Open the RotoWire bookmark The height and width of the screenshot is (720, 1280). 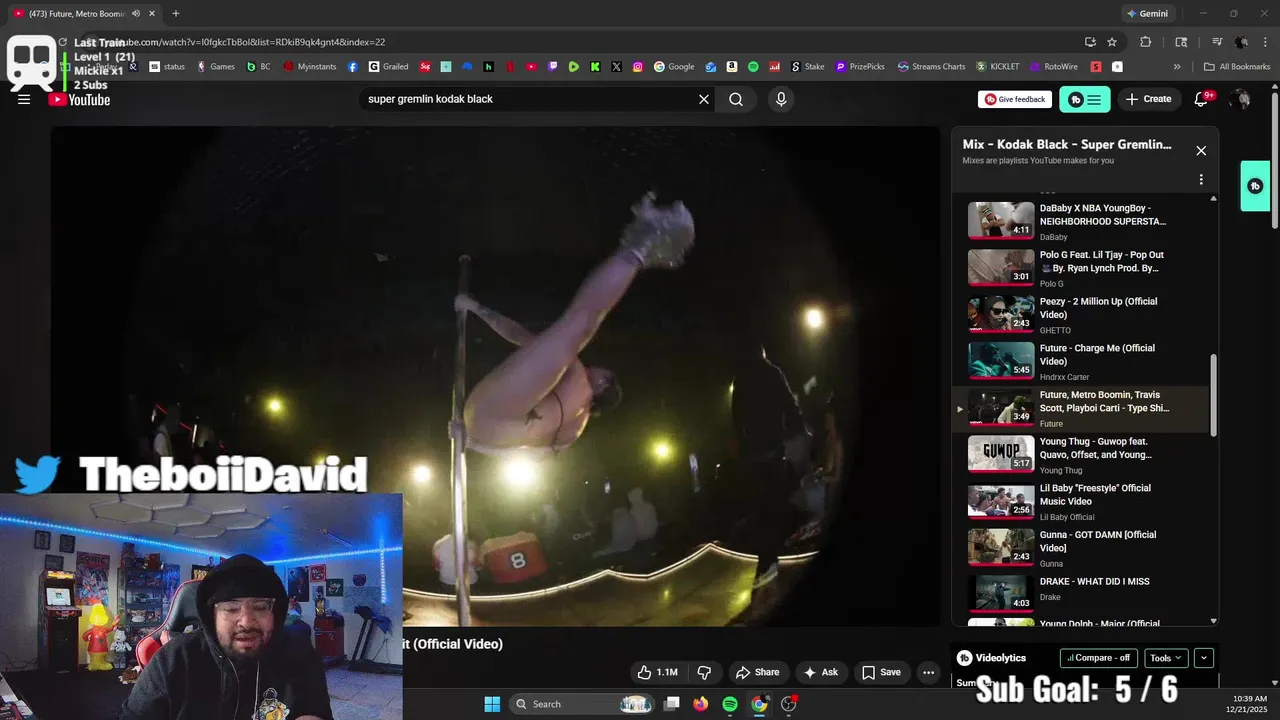1053,67
